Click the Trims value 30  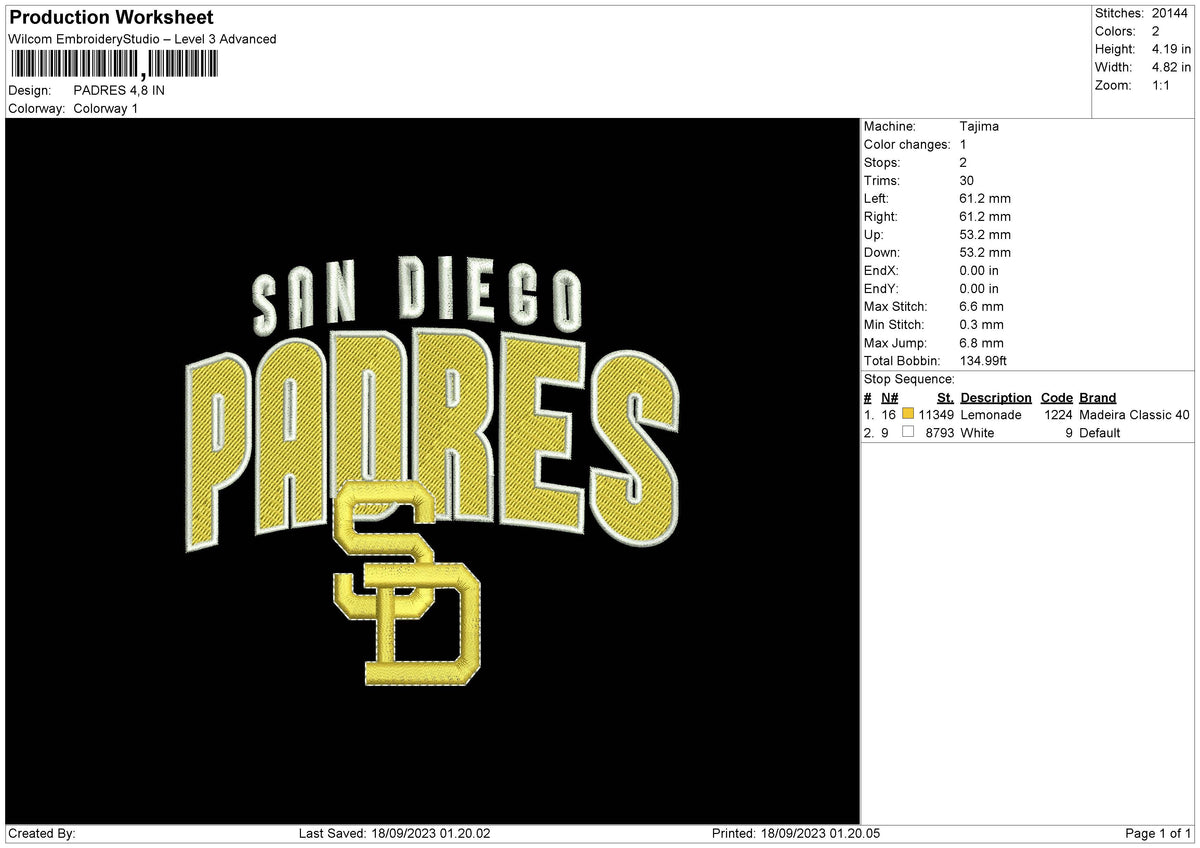coord(966,180)
